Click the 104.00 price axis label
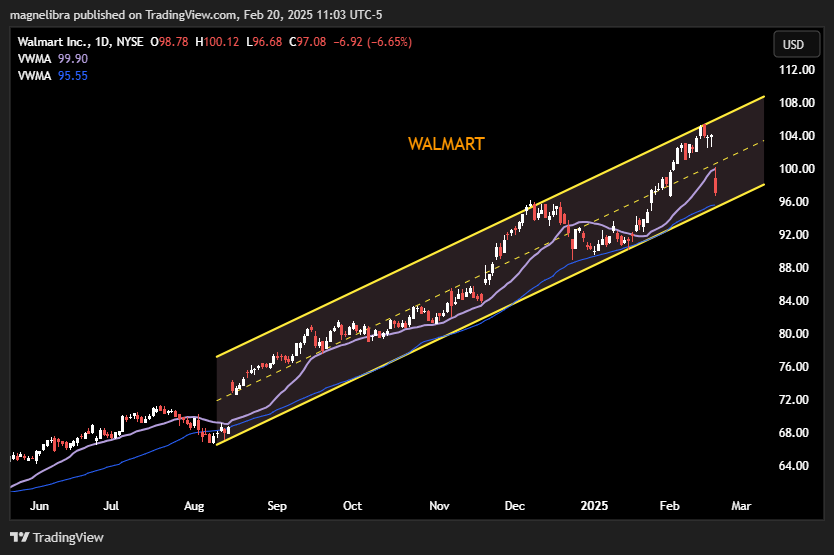 point(796,136)
